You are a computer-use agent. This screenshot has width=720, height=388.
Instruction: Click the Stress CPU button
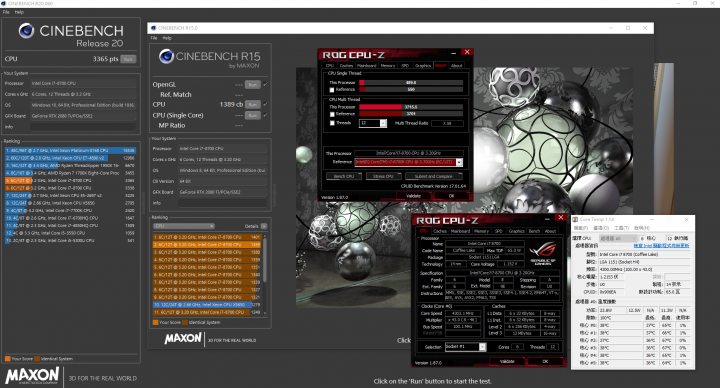[383, 176]
